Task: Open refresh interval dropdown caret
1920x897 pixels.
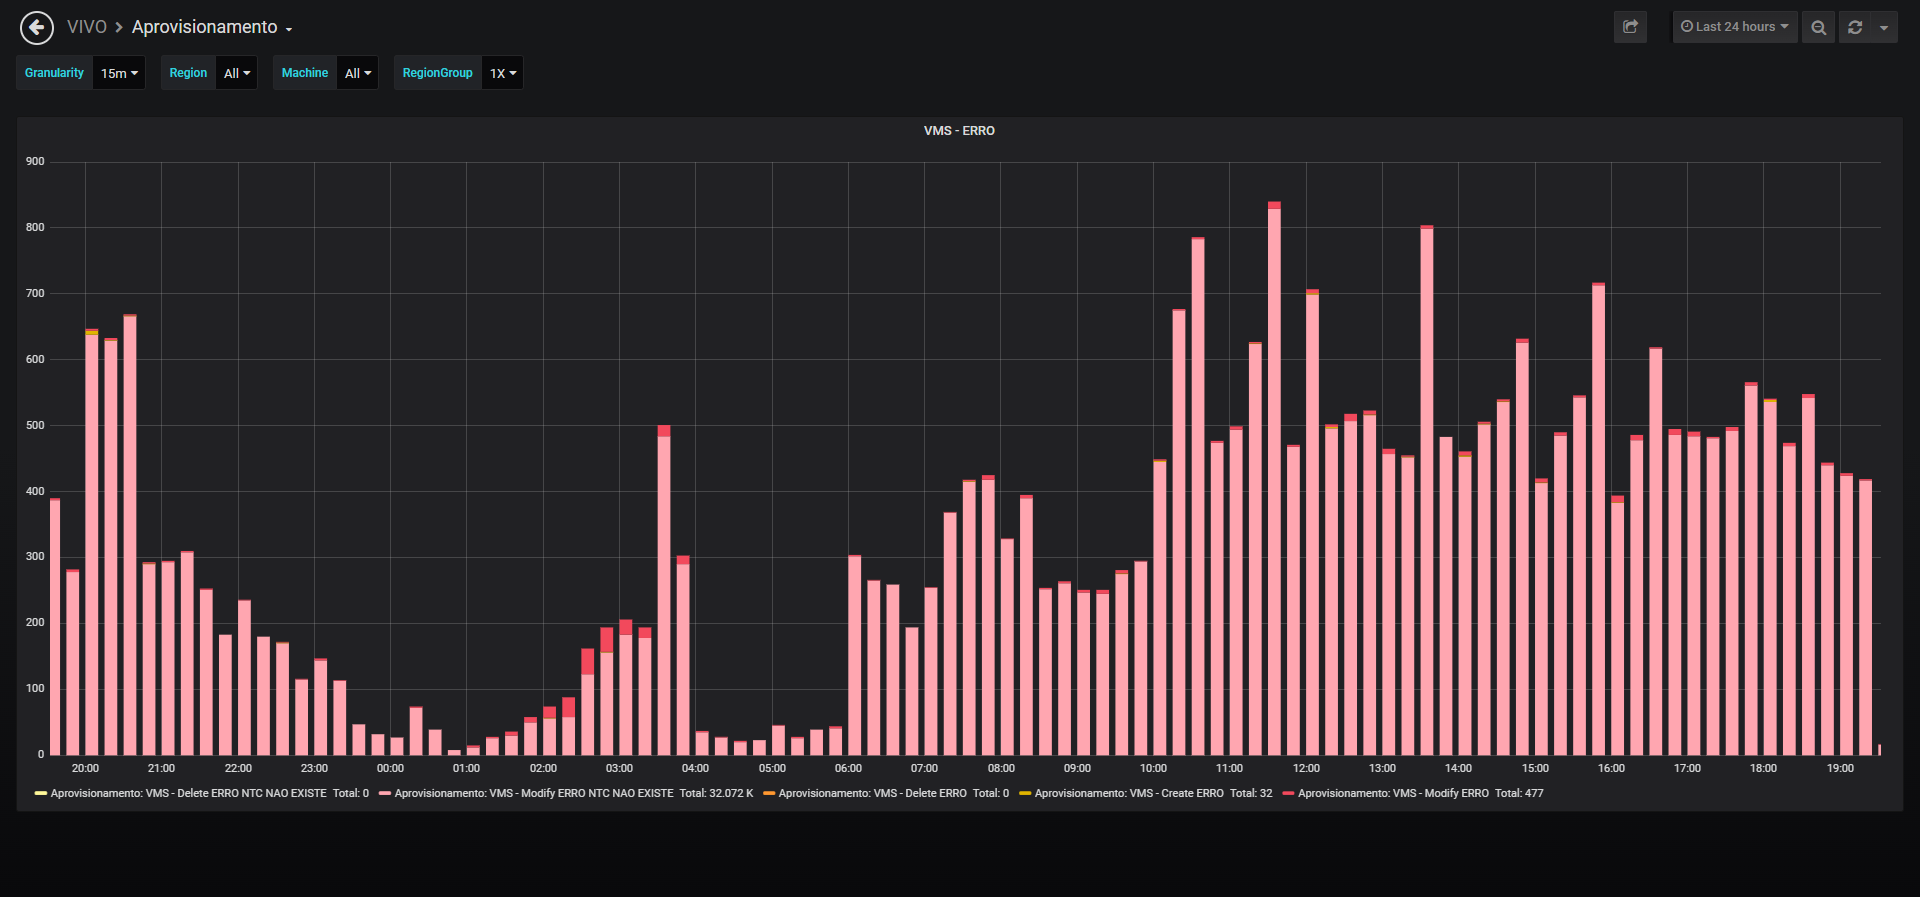Action: click(1884, 27)
